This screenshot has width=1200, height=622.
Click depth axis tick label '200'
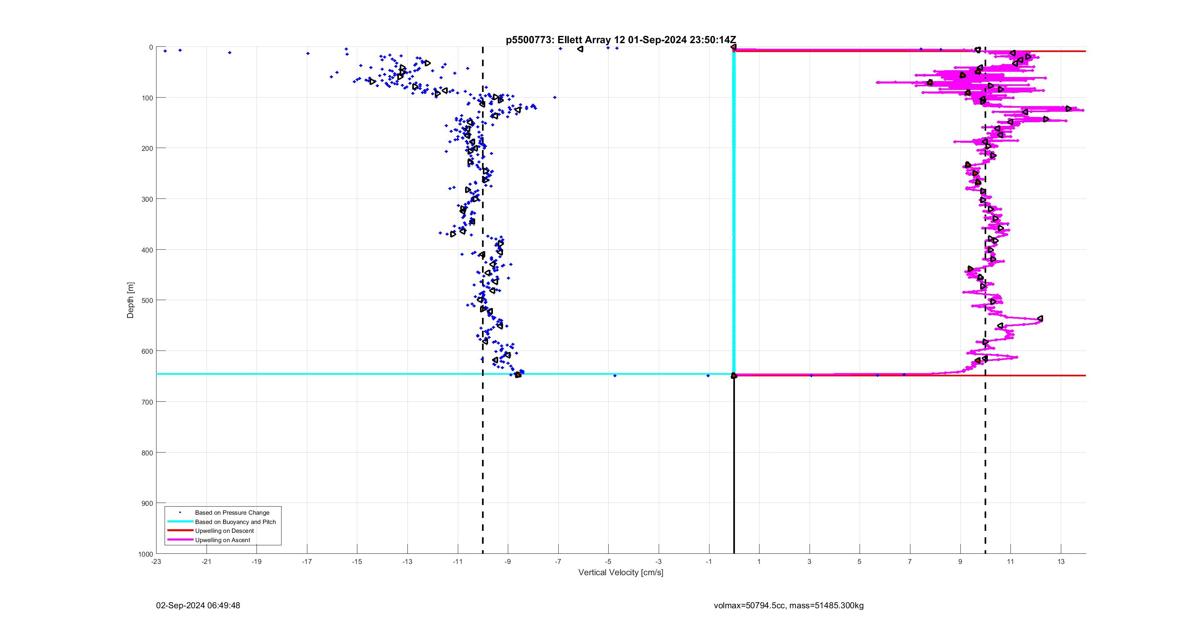point(146,148)
